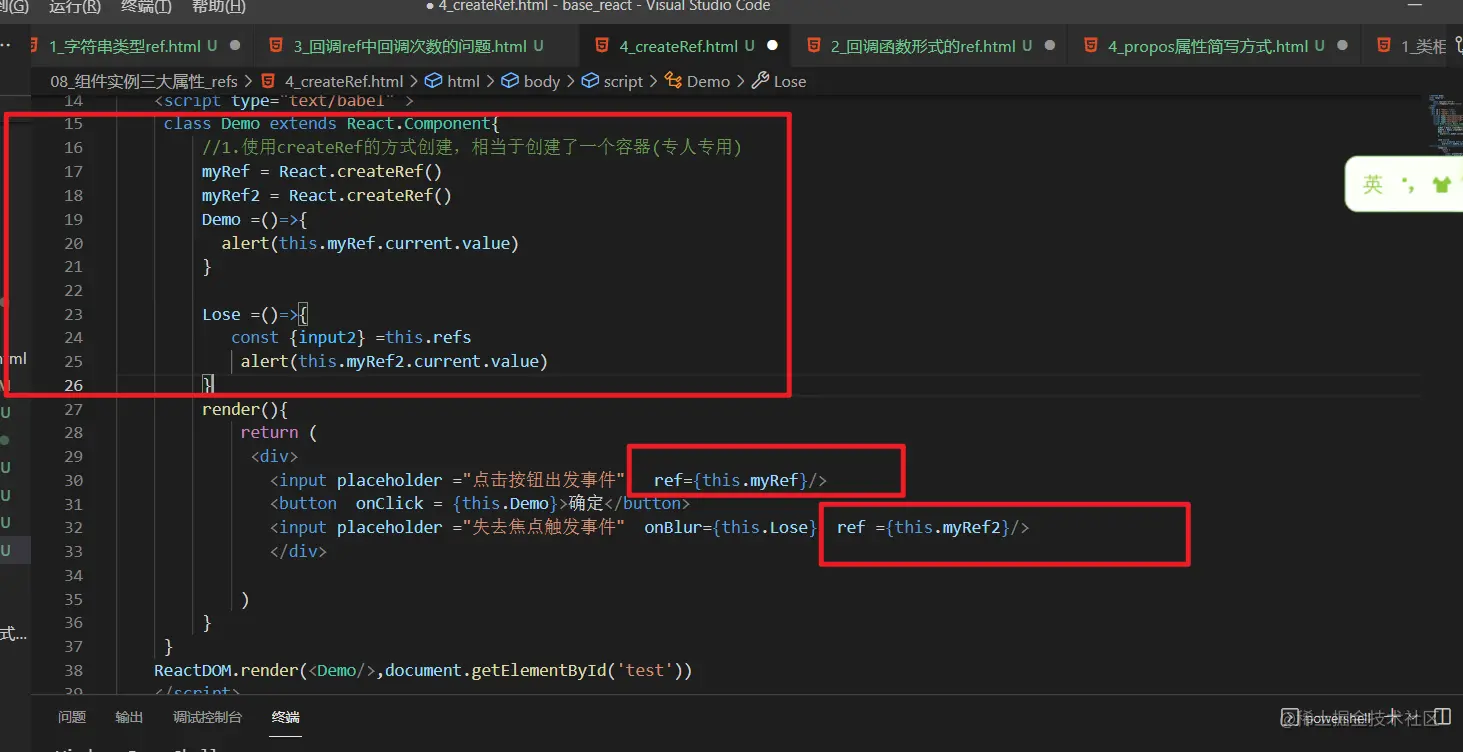
Task: Click the 英 language mode on IME bar
Action: tap(1373, 184)
